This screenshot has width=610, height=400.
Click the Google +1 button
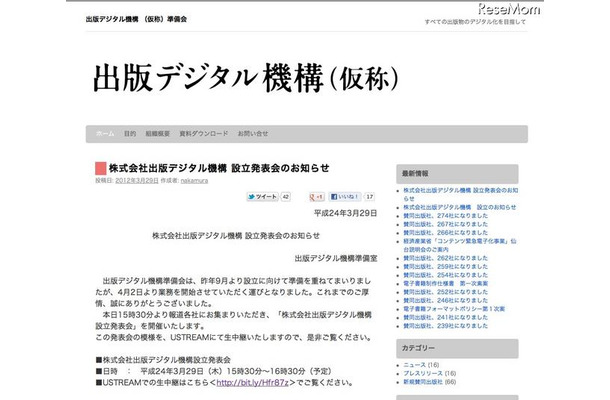[316, 197]
